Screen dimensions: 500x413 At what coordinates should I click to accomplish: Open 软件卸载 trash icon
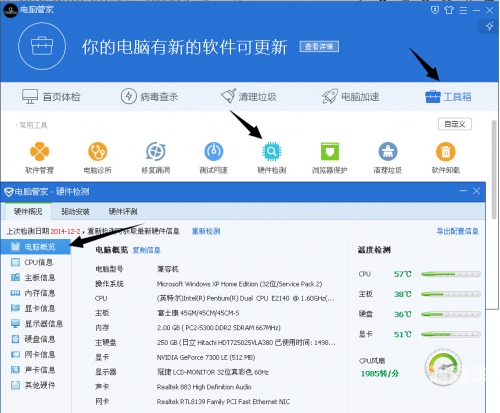pyautogui.click(x=446, y=152)
